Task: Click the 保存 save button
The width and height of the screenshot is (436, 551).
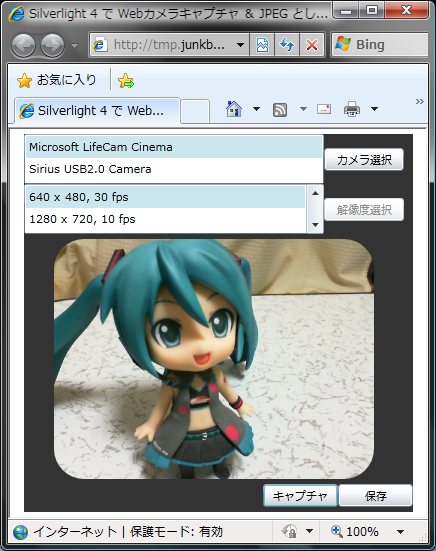Action: coord(375,495)
